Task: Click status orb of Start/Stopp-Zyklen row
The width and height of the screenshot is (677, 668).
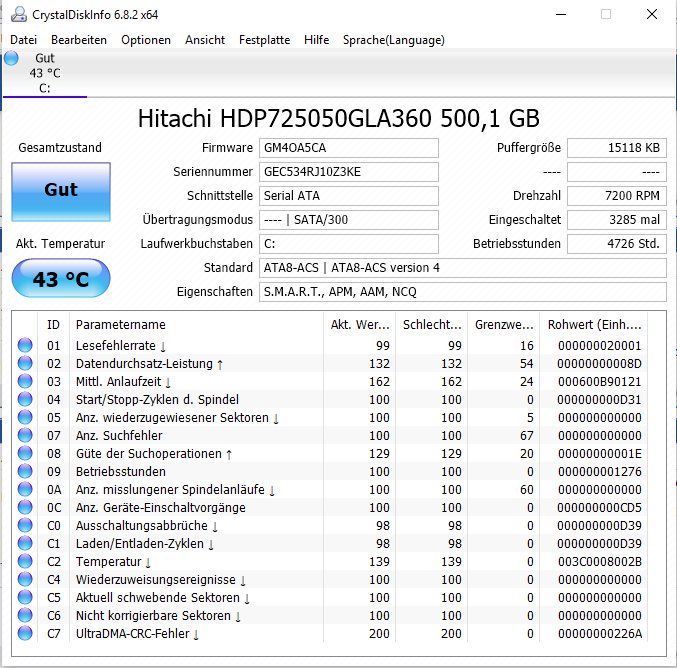Action: (25, 399)
